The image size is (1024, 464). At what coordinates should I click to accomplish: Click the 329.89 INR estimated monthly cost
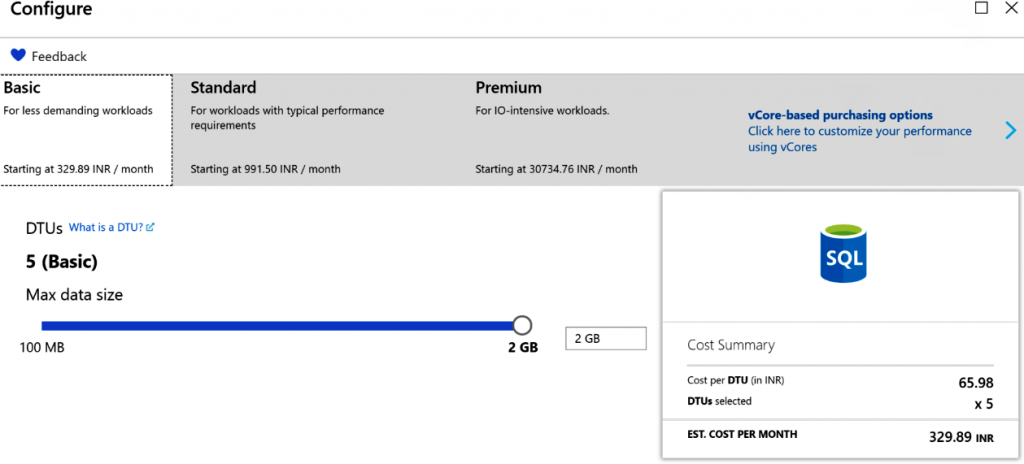pos(950,437)
